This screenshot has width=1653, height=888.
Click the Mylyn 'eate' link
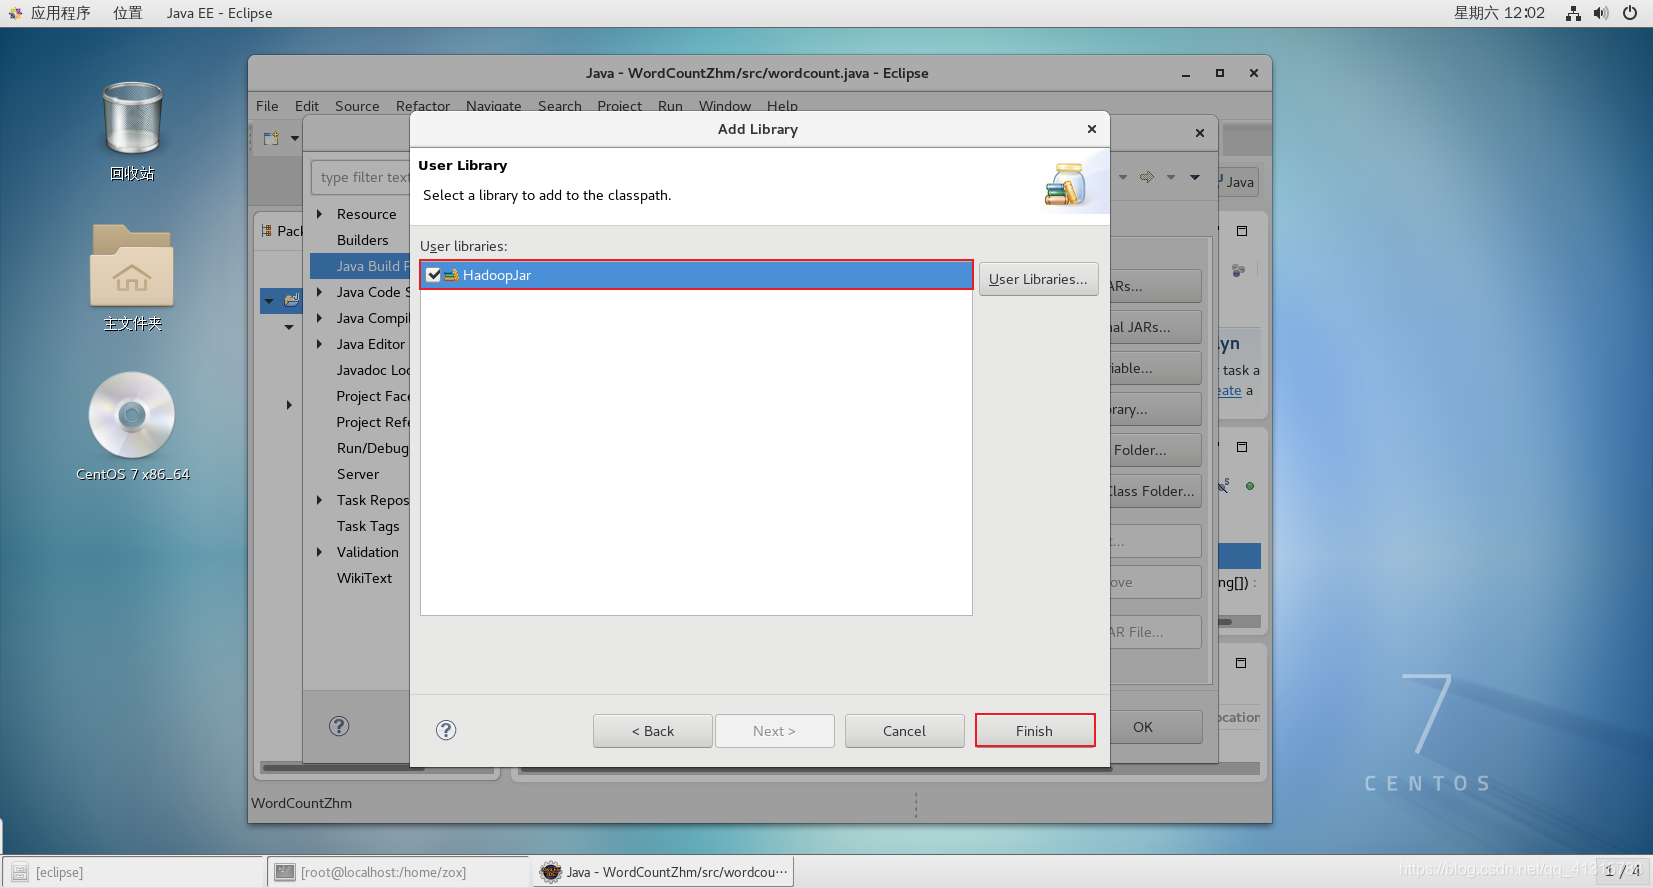pos(1229,391)
